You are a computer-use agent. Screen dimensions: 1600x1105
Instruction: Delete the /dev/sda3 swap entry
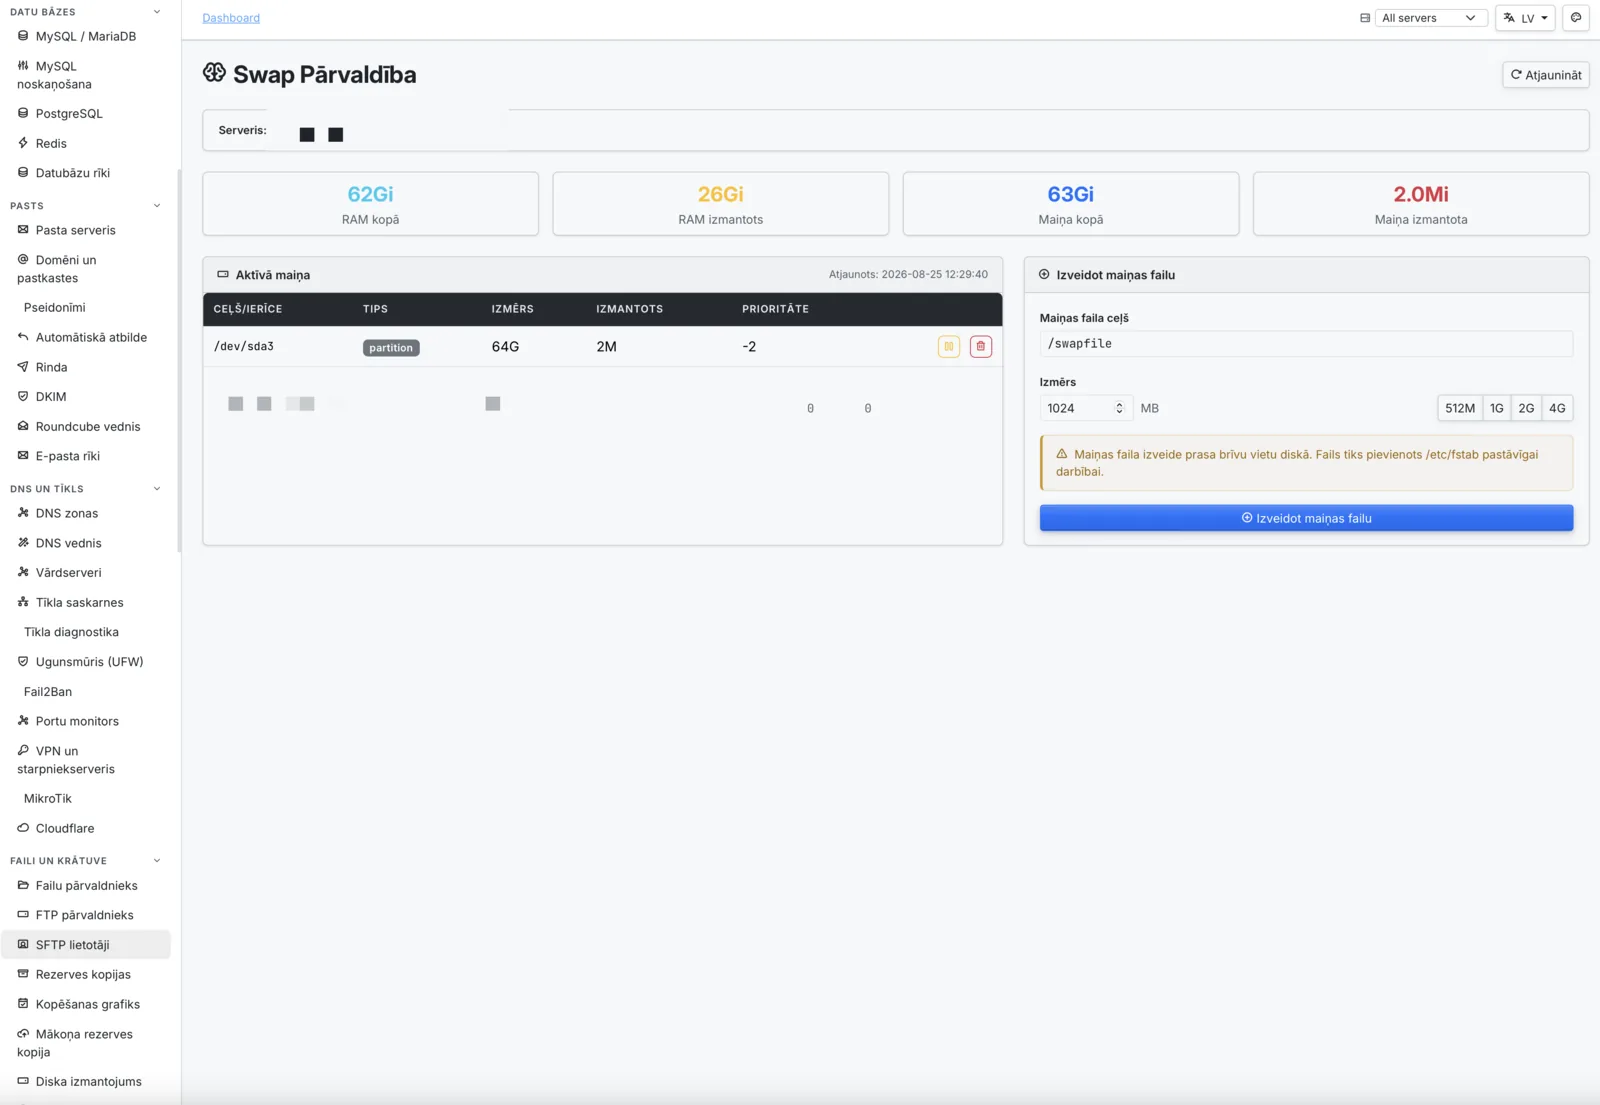coord(980,346)
